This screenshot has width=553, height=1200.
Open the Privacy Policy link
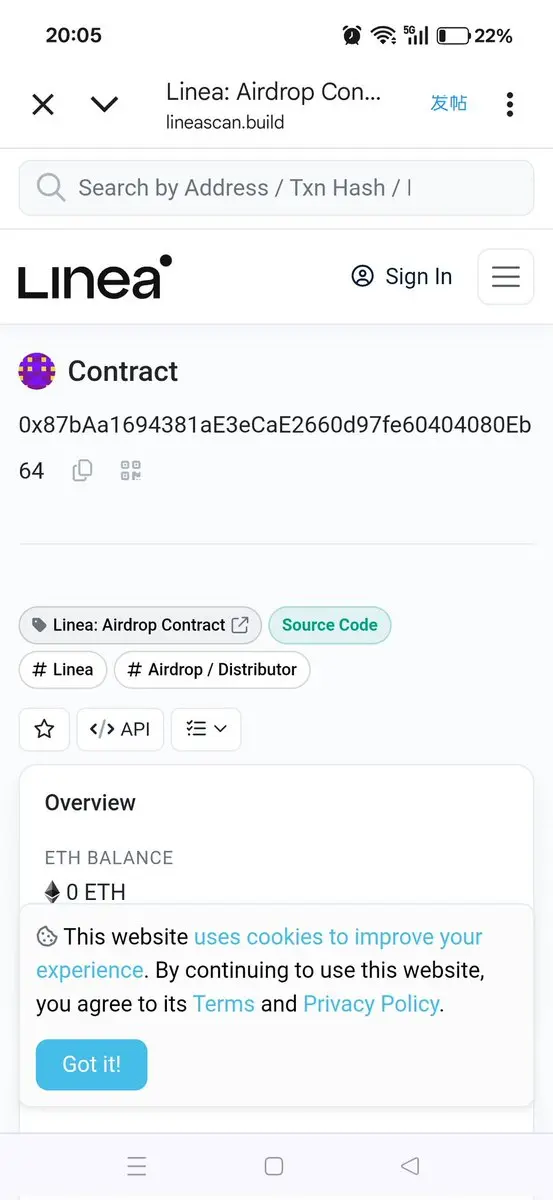(x=371, y=1003)
